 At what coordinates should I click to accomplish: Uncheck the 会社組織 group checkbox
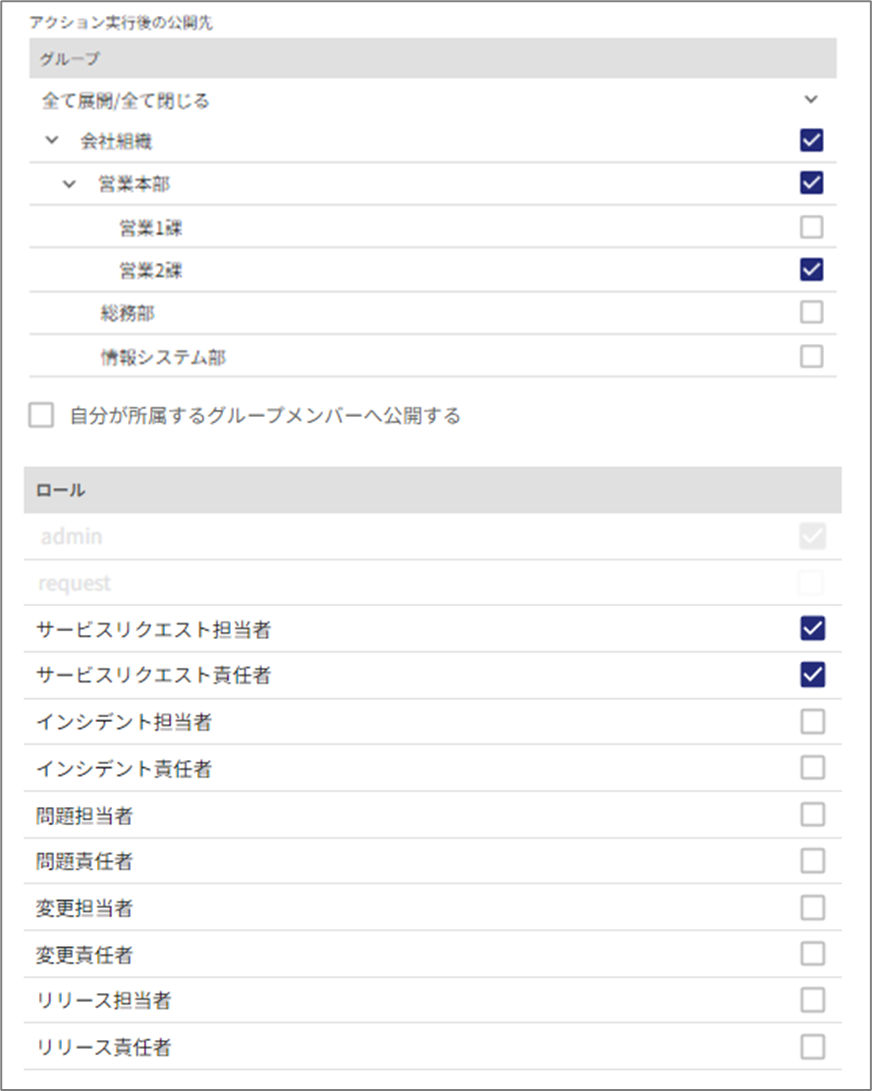812,141
